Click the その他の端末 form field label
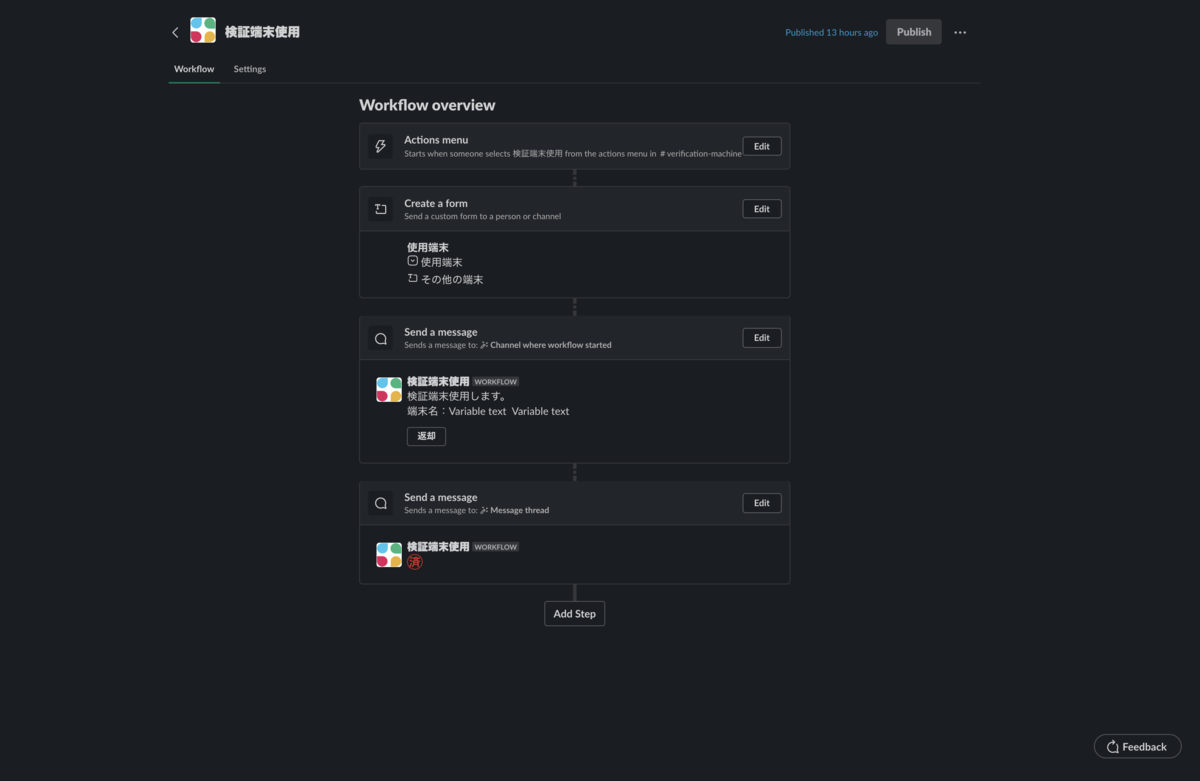 452,280
